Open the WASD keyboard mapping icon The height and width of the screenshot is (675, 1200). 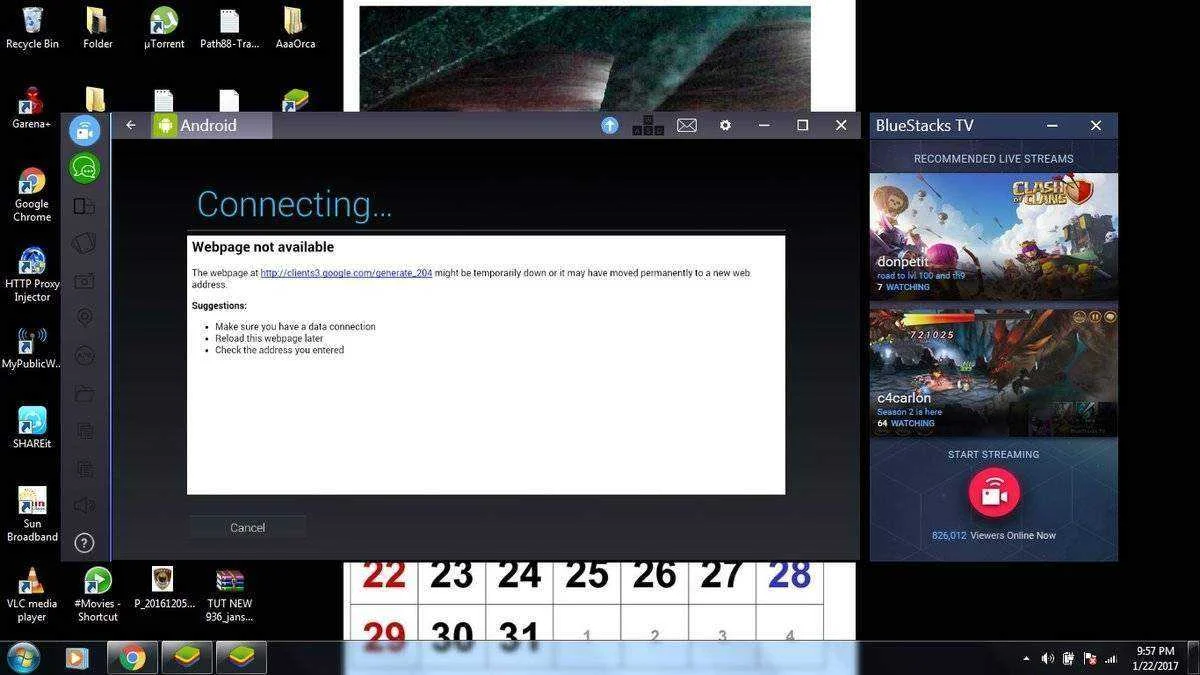(648, 125)
